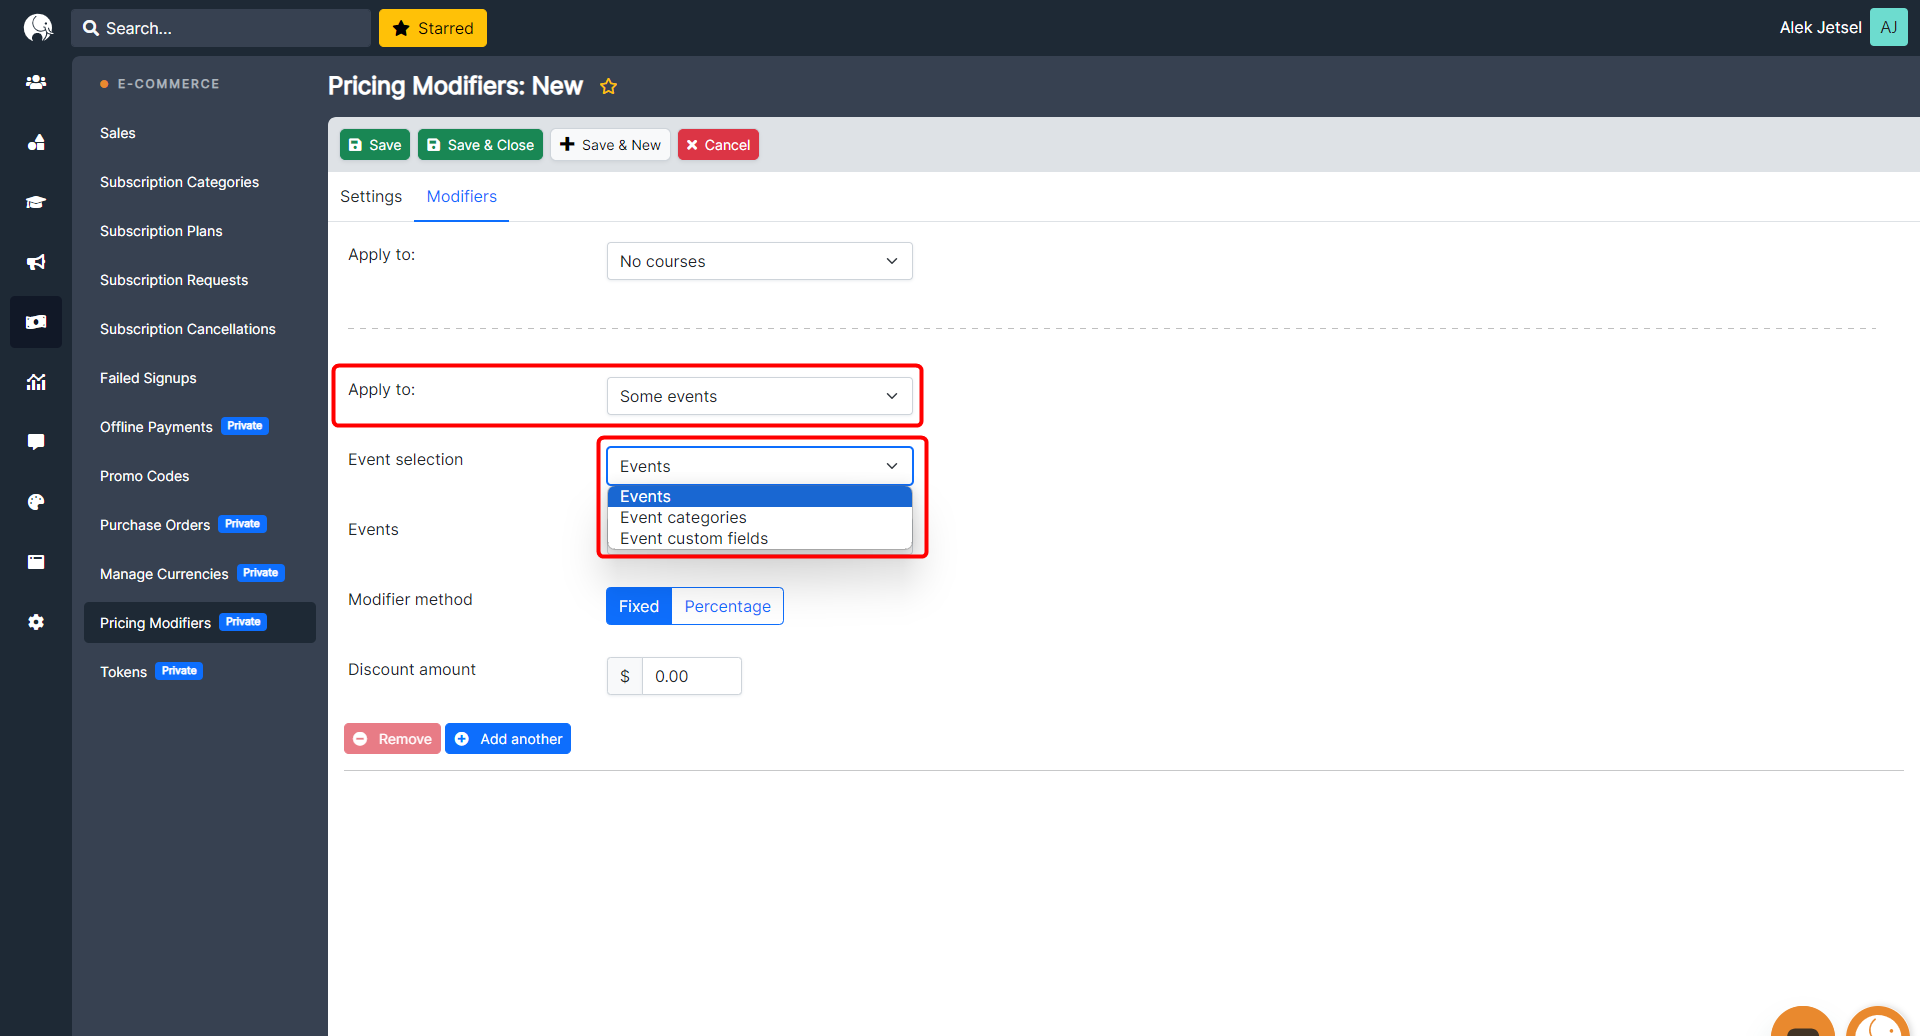Open Pricing Modifiers in sidebar
The height and width of the screenshot is (1036, 1920).
pos(200,623)
